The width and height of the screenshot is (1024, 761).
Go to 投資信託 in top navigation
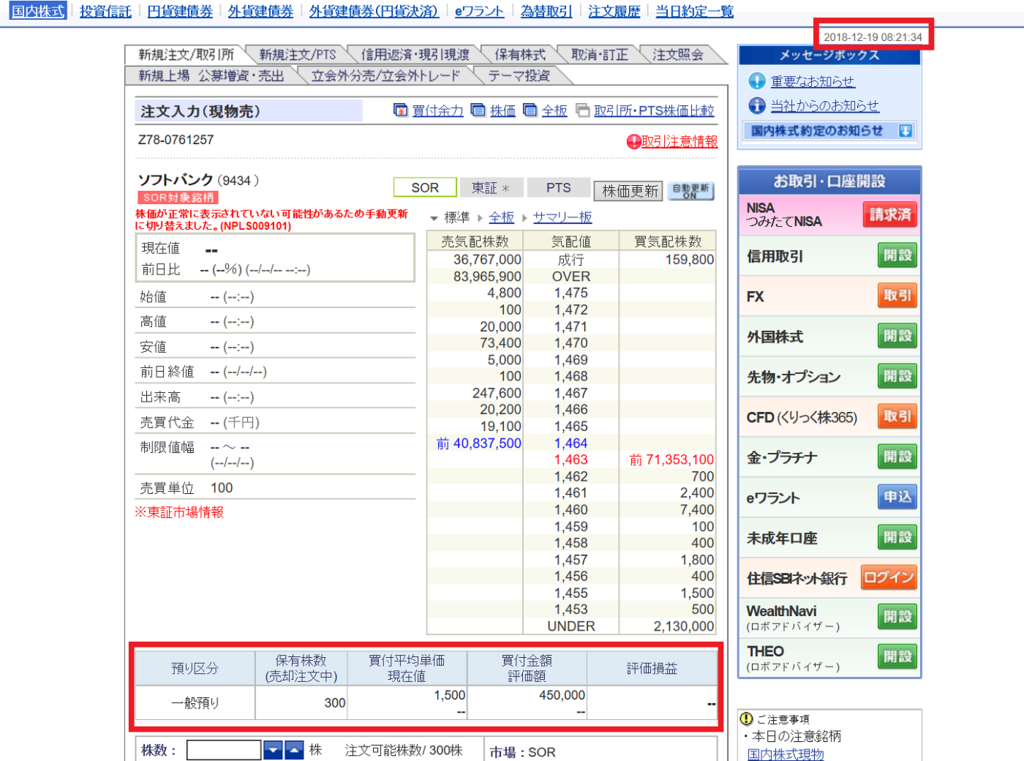pos(105,11)
